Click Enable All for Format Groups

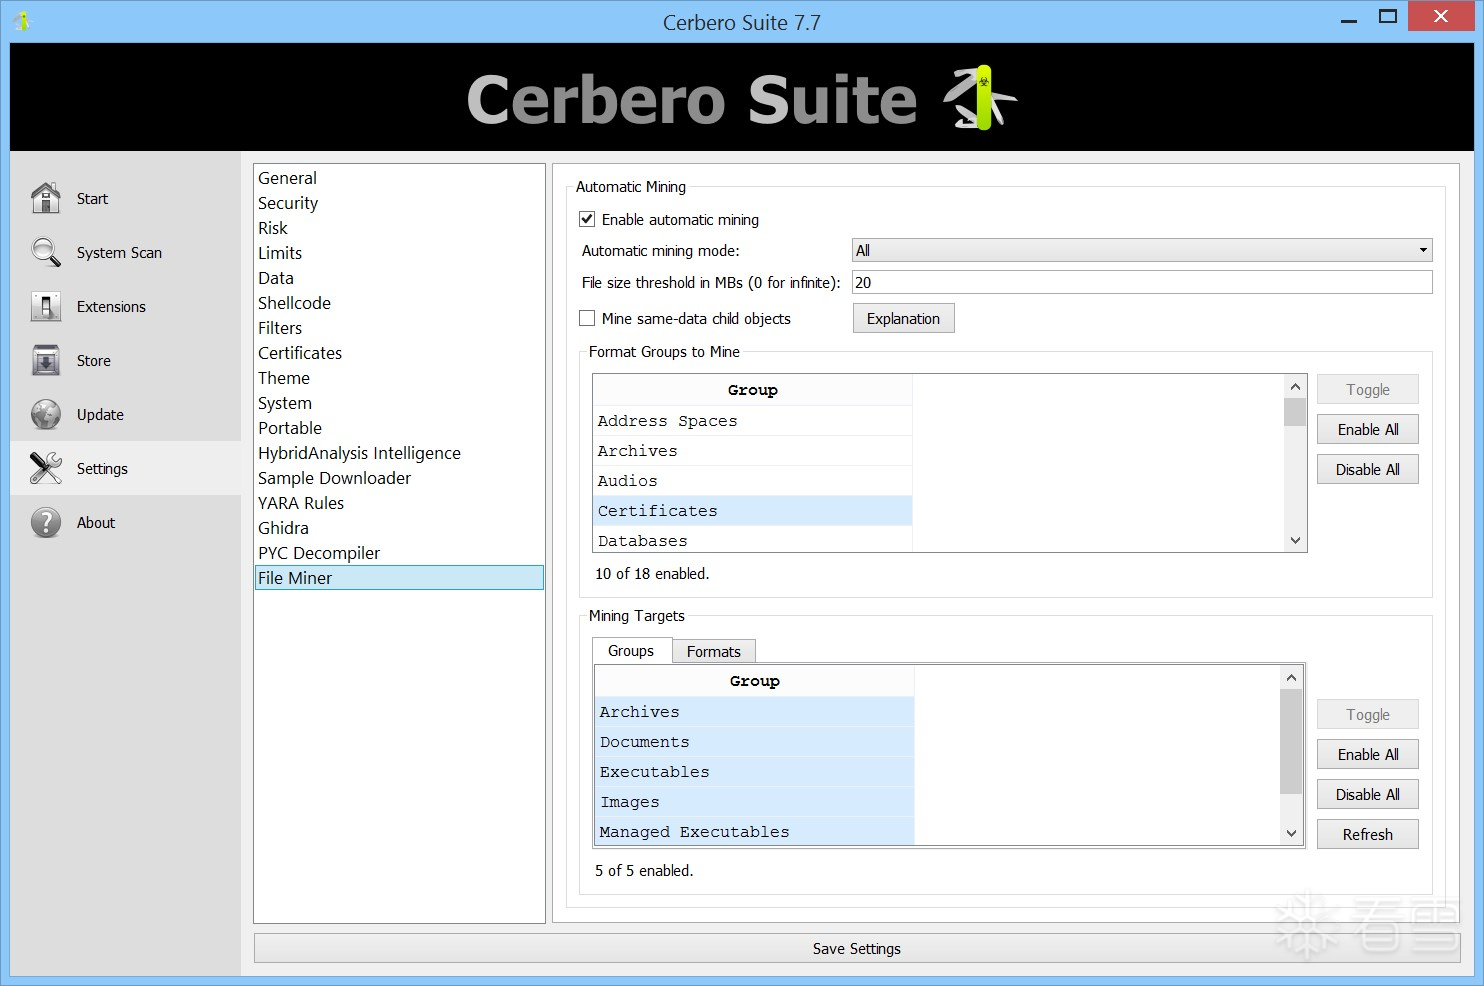(x=1367, y=430)
